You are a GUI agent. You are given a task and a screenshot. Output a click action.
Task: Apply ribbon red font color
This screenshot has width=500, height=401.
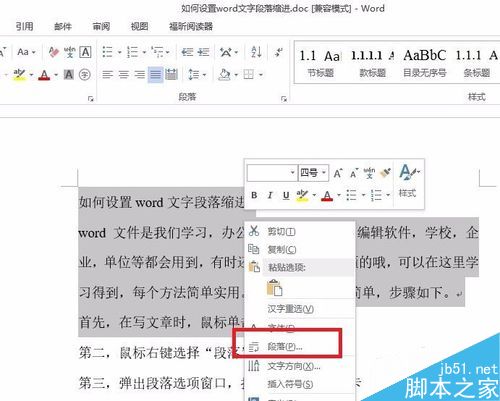[x=44, y=75]
